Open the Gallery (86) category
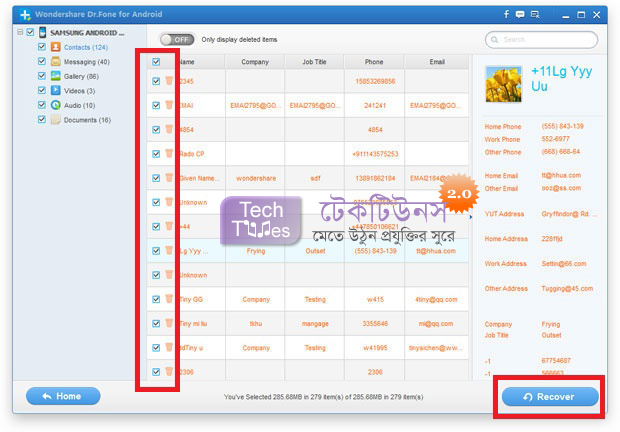Screen dimensions: 620x432 coord(81,76)
